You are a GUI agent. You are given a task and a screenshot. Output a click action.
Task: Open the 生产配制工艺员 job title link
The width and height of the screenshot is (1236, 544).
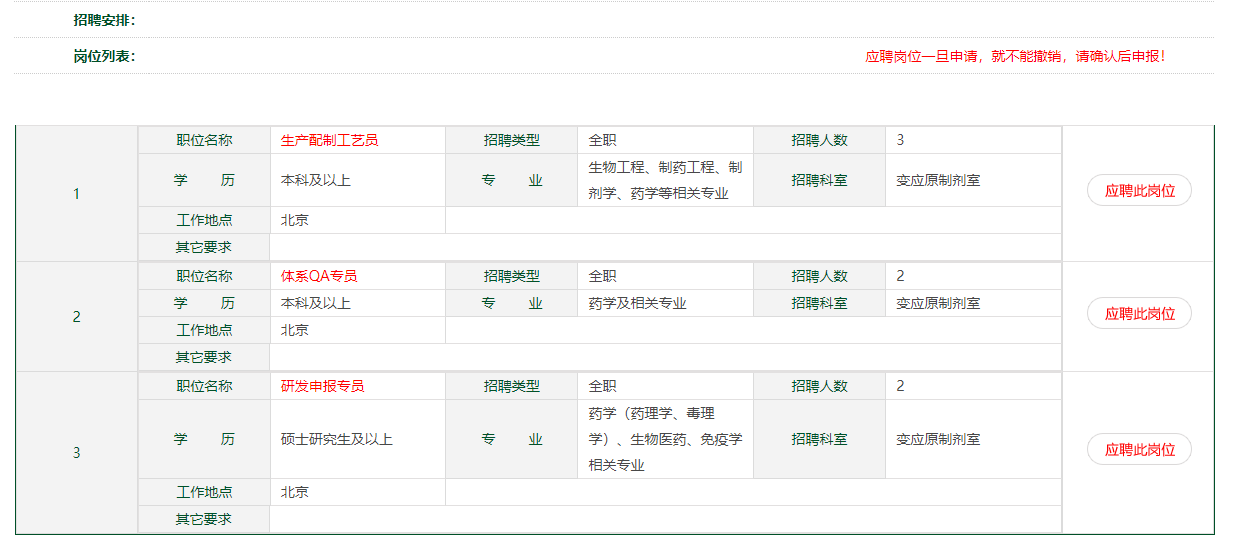pyautogui.click(x=329, y=140)
